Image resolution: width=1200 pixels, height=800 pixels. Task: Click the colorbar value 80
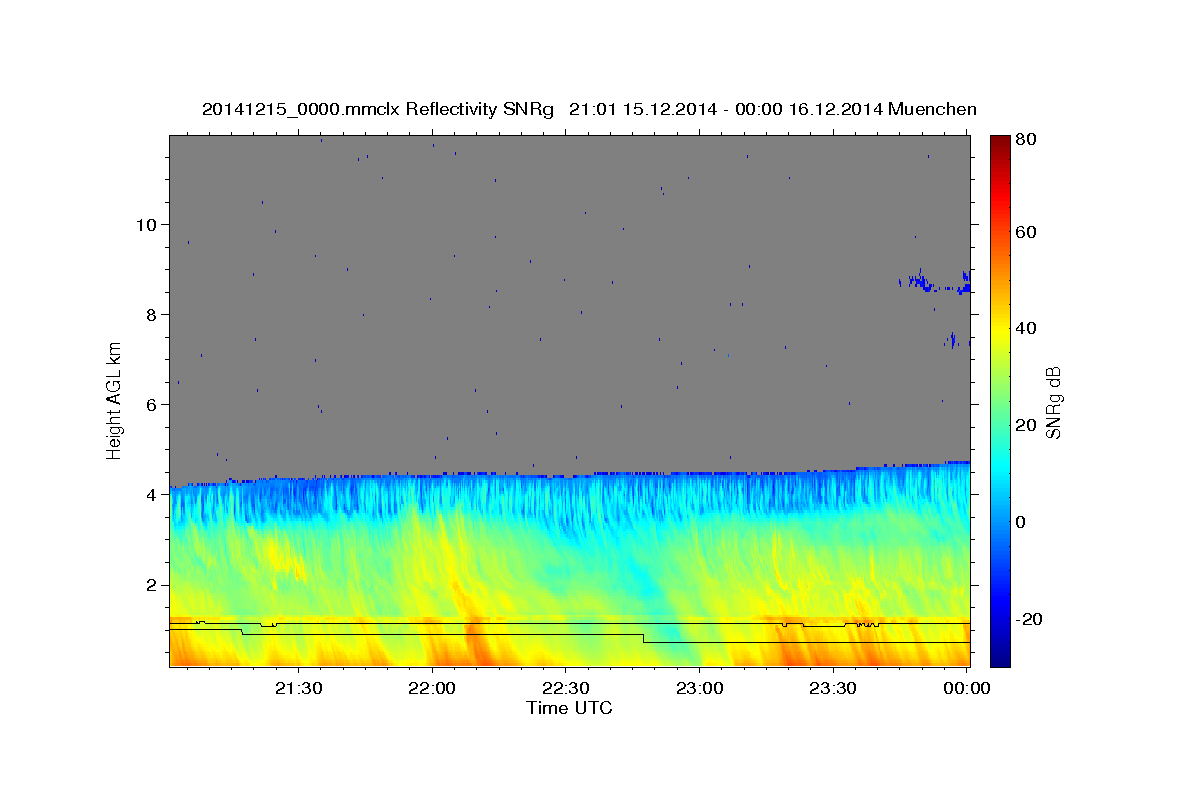1028,139
